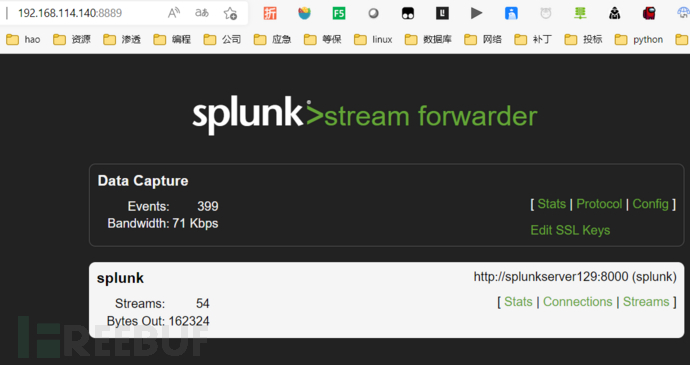Open the 公司 bookmarks folder
690x365 pixels.
click(222, 40)
